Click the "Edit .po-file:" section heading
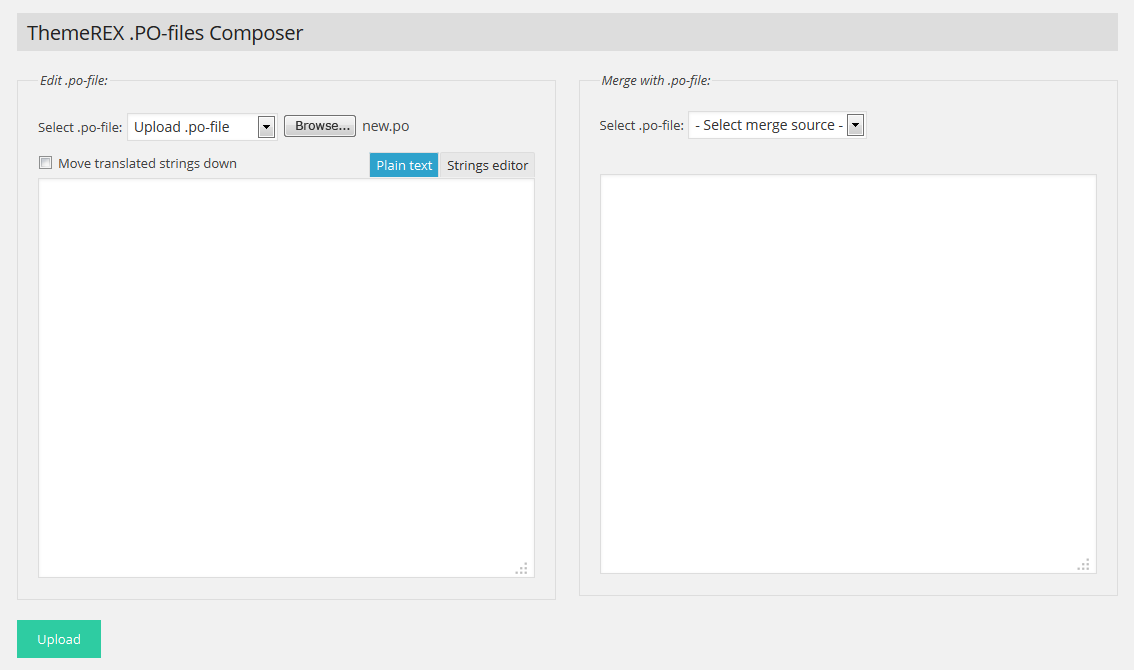The width and height of the screenshot is (1134, 670). click(72, 80)
